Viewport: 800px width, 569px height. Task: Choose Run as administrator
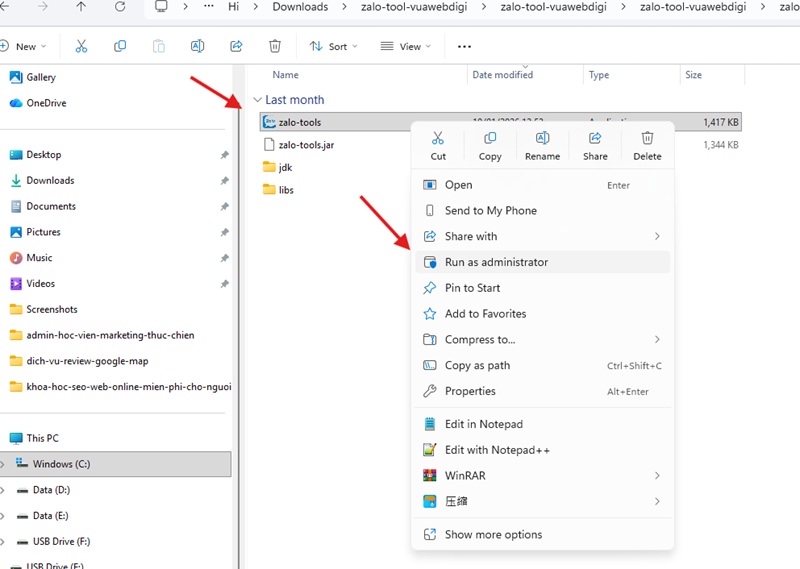coord(542,262)
